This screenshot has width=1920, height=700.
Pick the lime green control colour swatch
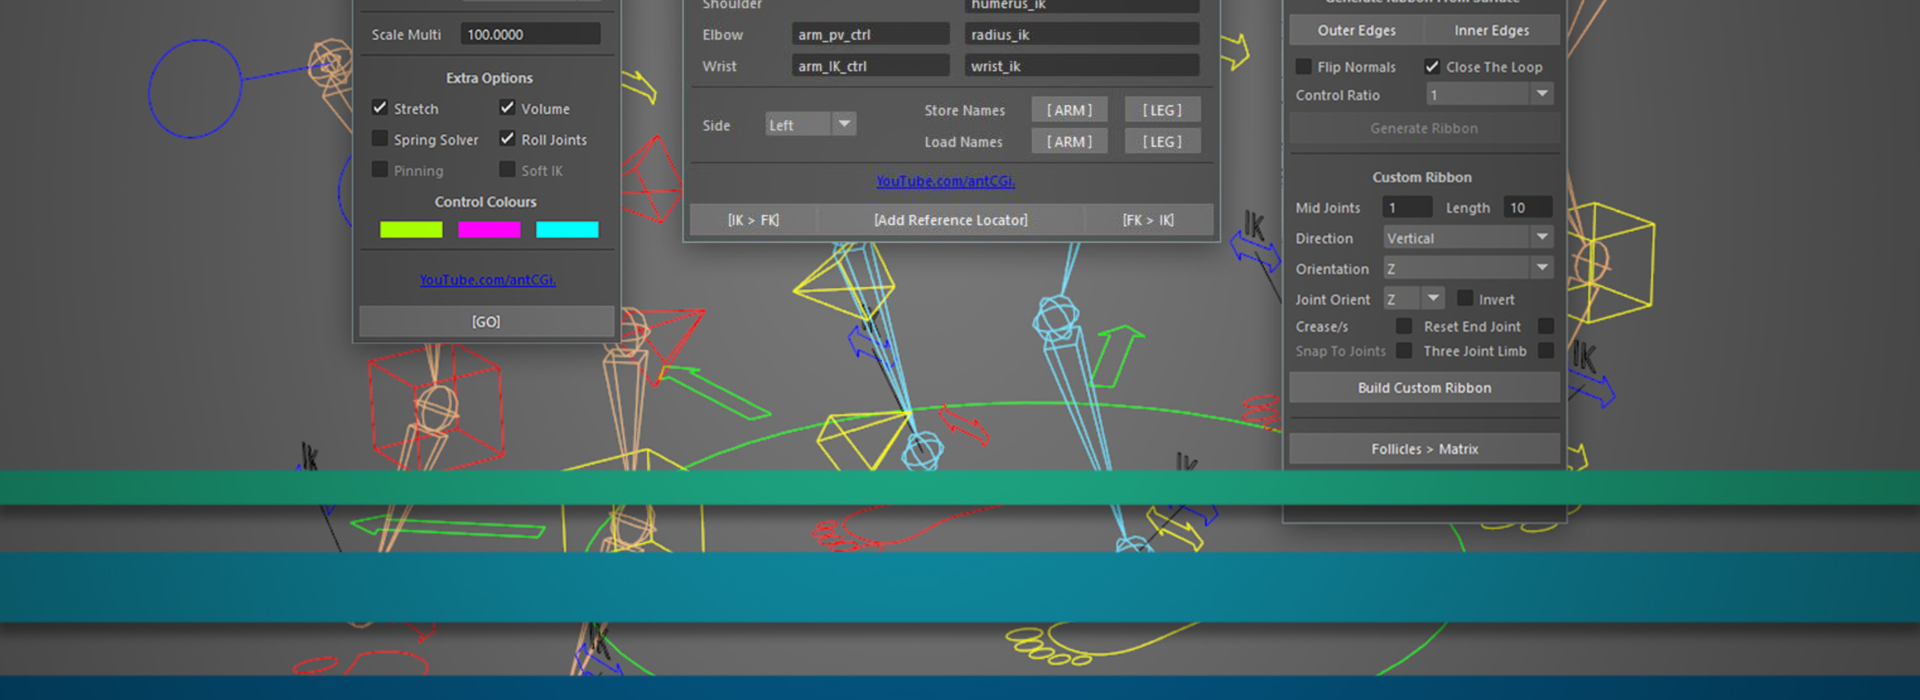click(x=411, y=230)
